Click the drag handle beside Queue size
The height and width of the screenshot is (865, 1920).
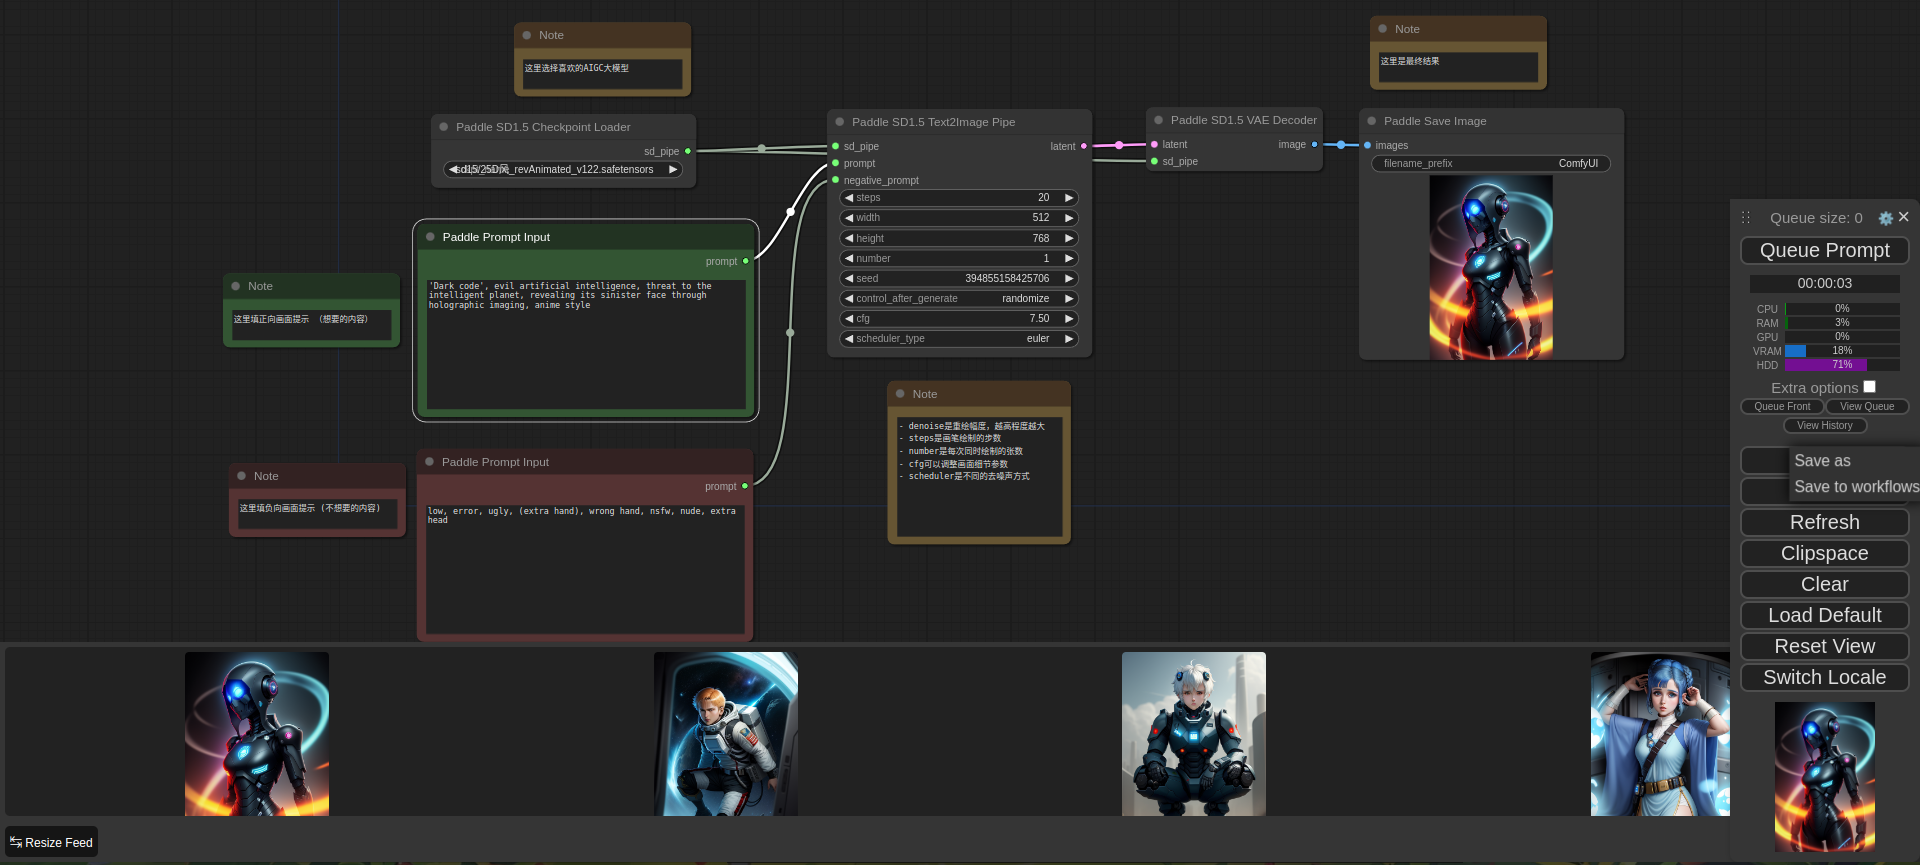(1746, 218)
